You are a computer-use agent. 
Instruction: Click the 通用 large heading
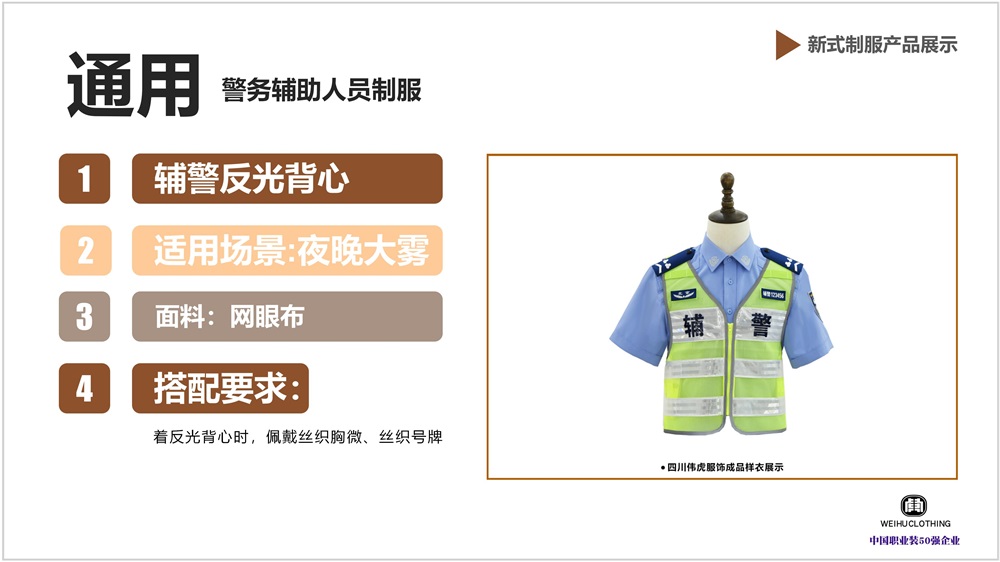coord(133,85)
